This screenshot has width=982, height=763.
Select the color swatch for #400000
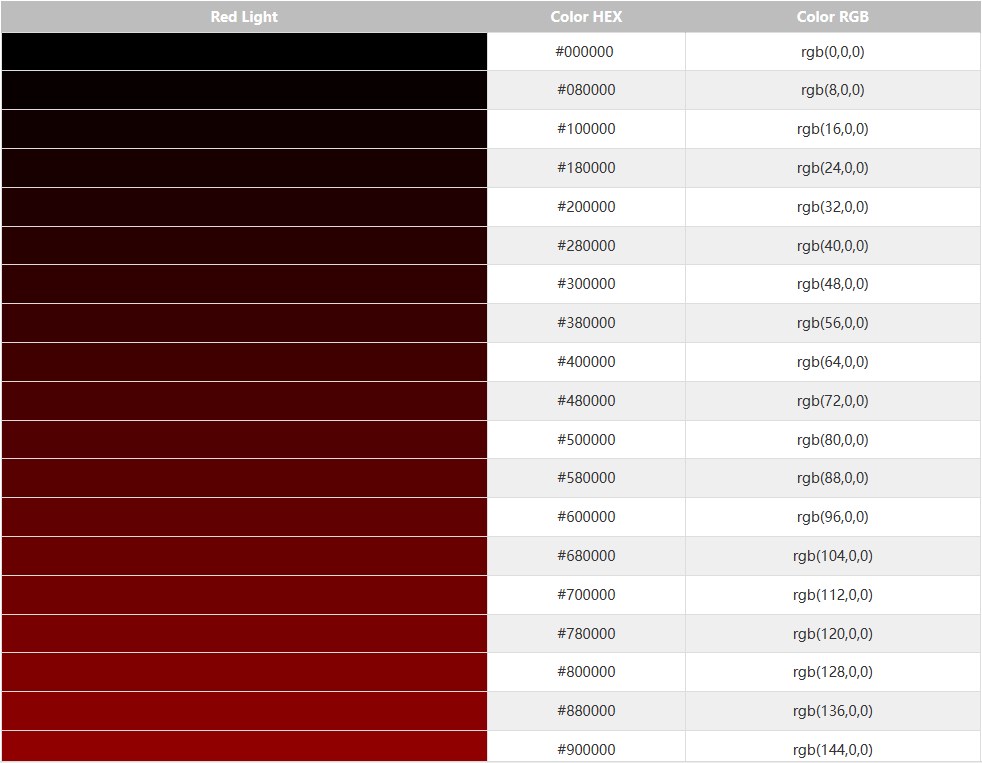244,362
